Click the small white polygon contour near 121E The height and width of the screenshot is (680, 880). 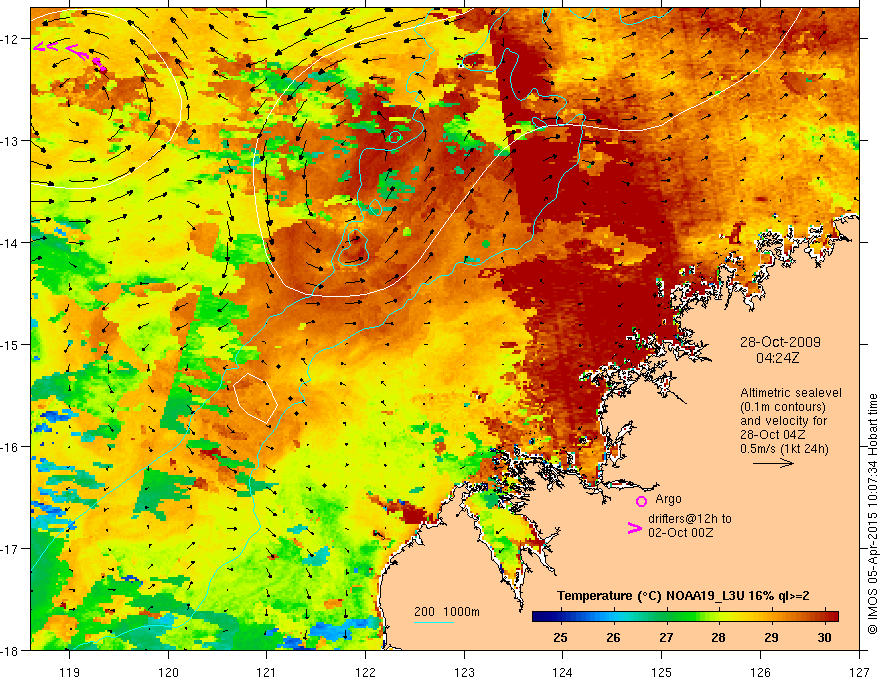coord(255,397)
